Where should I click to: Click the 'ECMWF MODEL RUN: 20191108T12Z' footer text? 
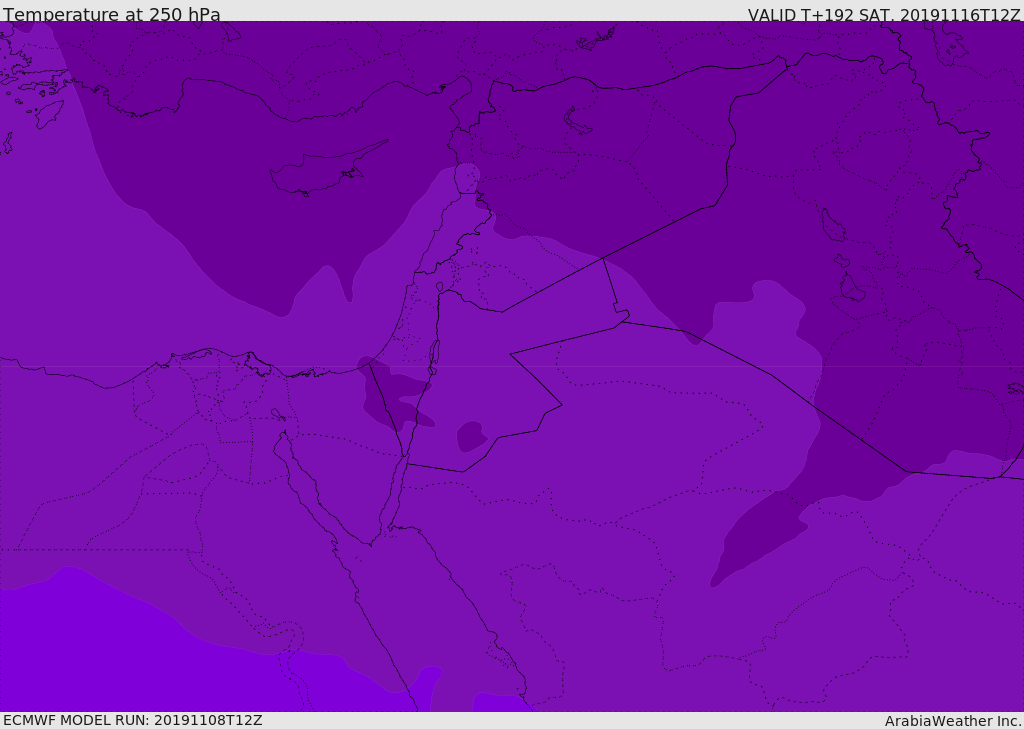(133, 720)
